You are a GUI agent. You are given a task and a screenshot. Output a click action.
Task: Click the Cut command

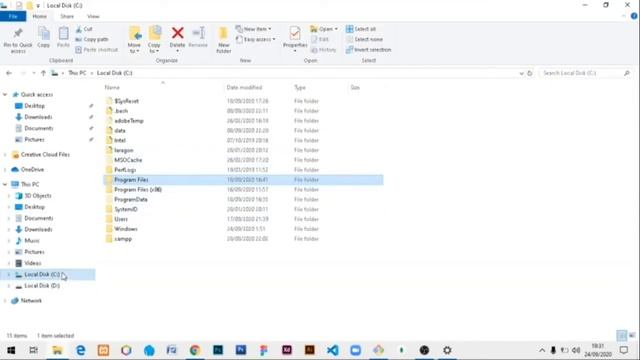84,29
